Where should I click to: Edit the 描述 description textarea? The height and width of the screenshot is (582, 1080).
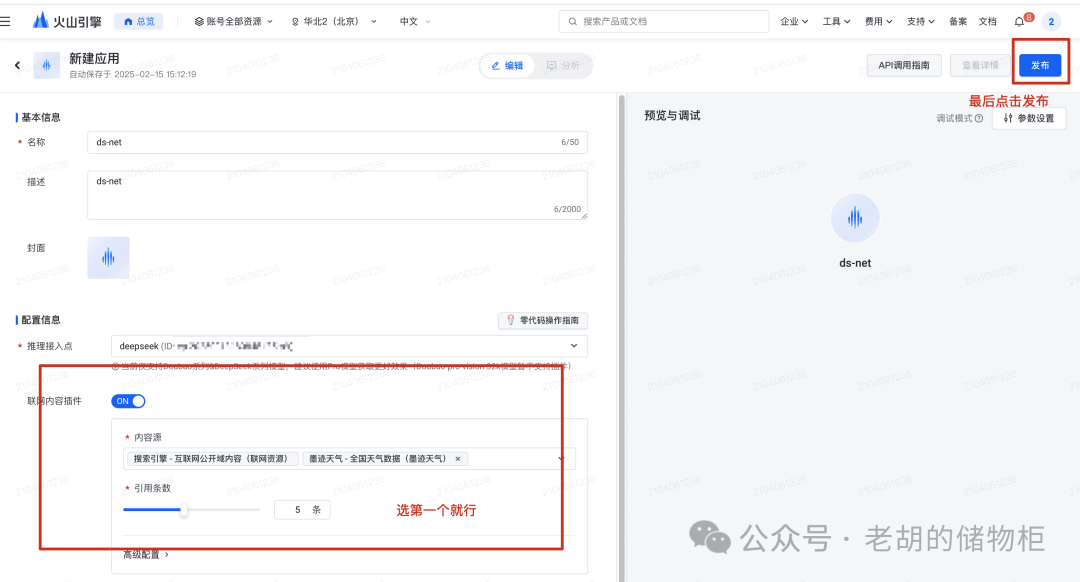(x=338, y=195)
